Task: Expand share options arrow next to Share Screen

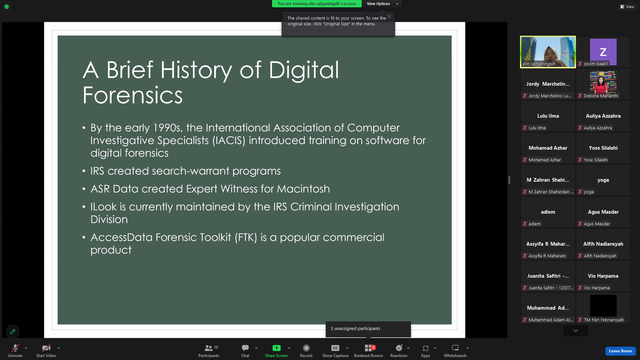Action: point(289,348)
